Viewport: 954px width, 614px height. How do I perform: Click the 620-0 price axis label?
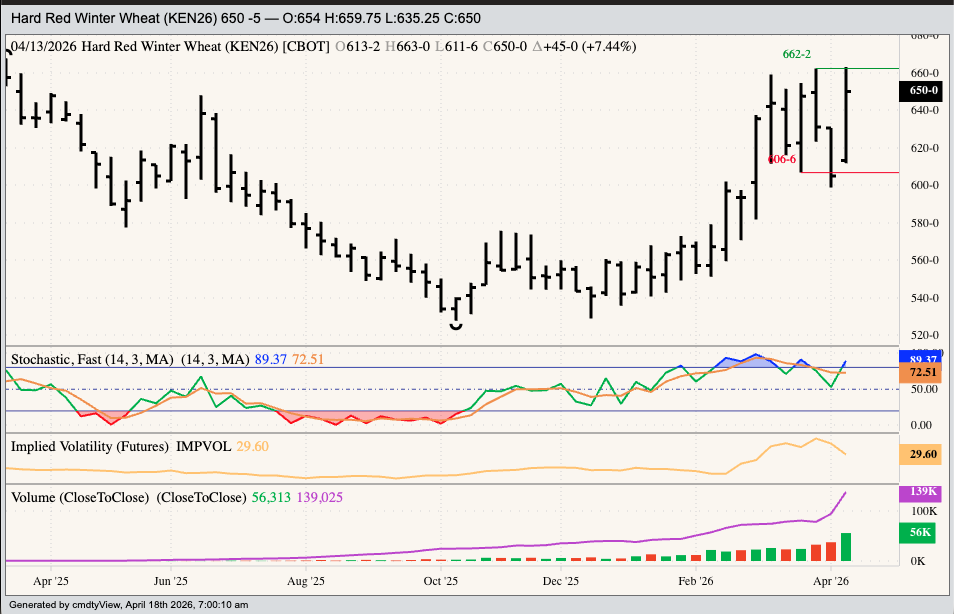tap(924, 148)
